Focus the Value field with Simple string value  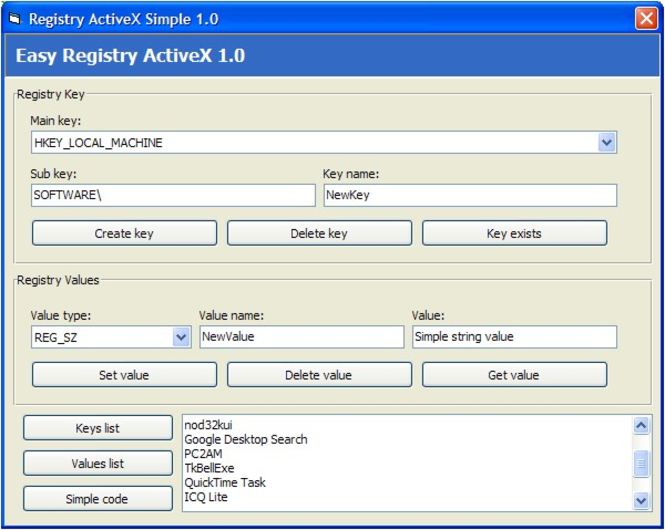click(x=514, y=337)
